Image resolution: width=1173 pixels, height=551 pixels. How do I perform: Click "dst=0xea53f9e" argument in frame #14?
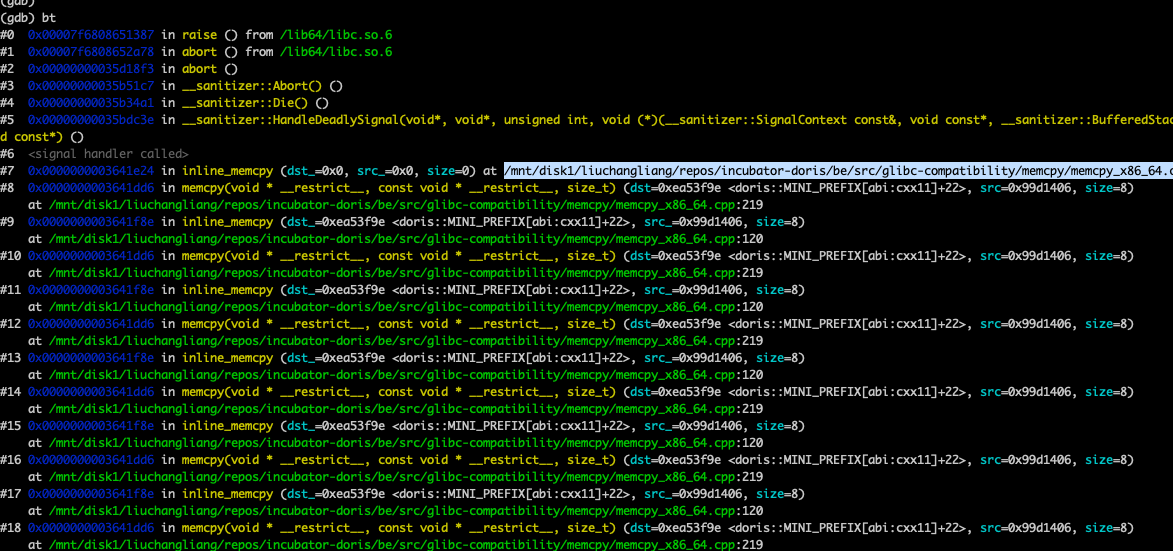point(676,391)
